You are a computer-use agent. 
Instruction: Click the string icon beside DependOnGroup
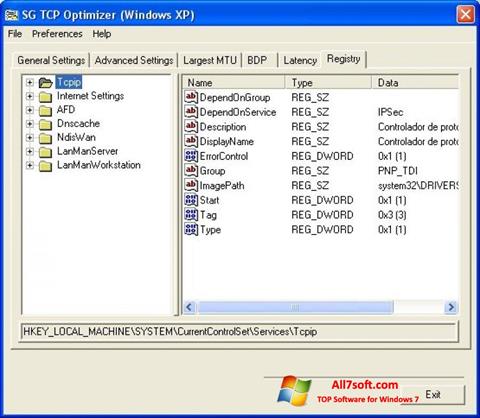[191, 97]
